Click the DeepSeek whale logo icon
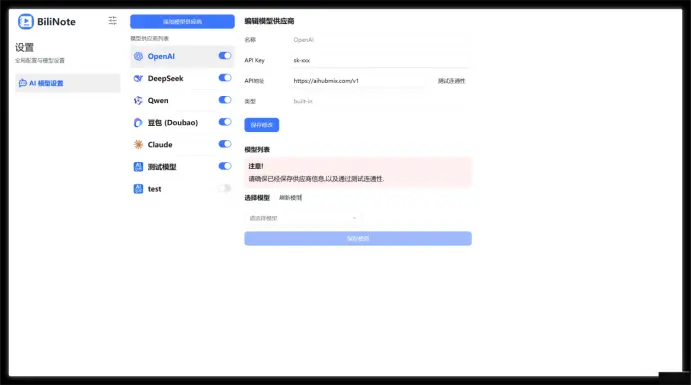 coord(138,78)
